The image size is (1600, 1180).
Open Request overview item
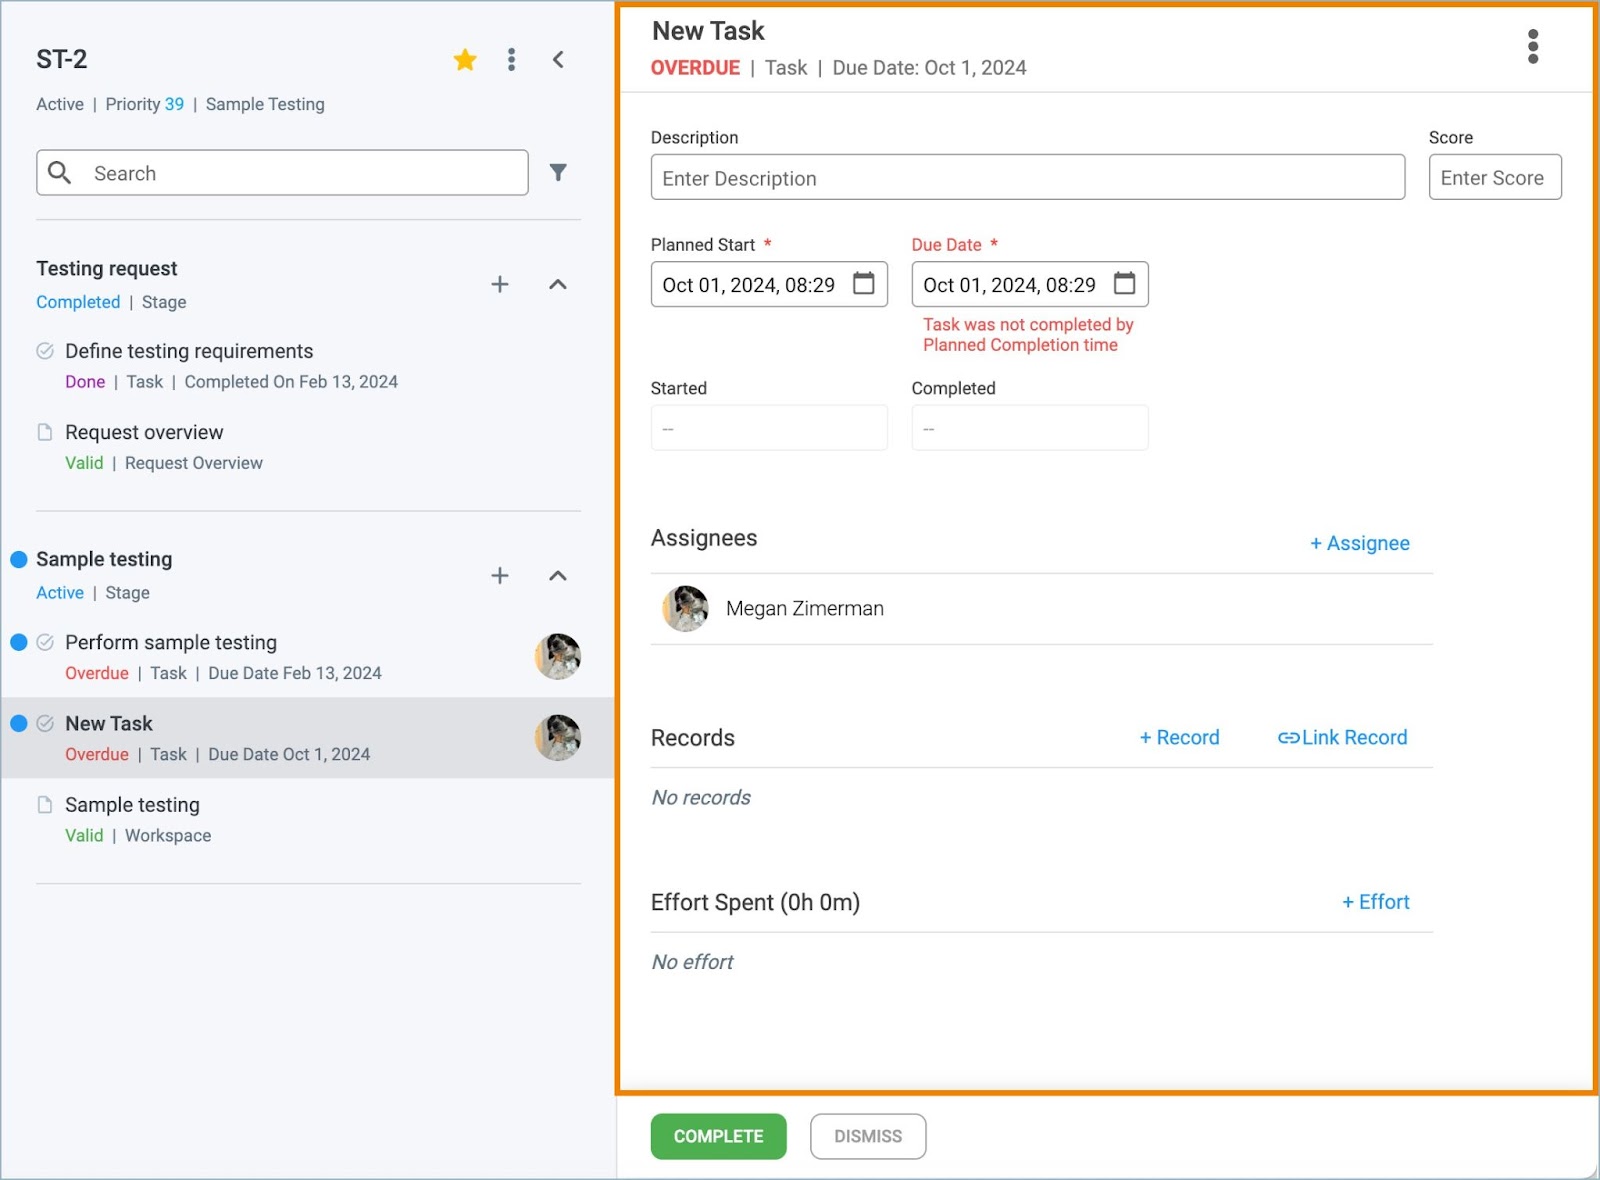[144, 432]
